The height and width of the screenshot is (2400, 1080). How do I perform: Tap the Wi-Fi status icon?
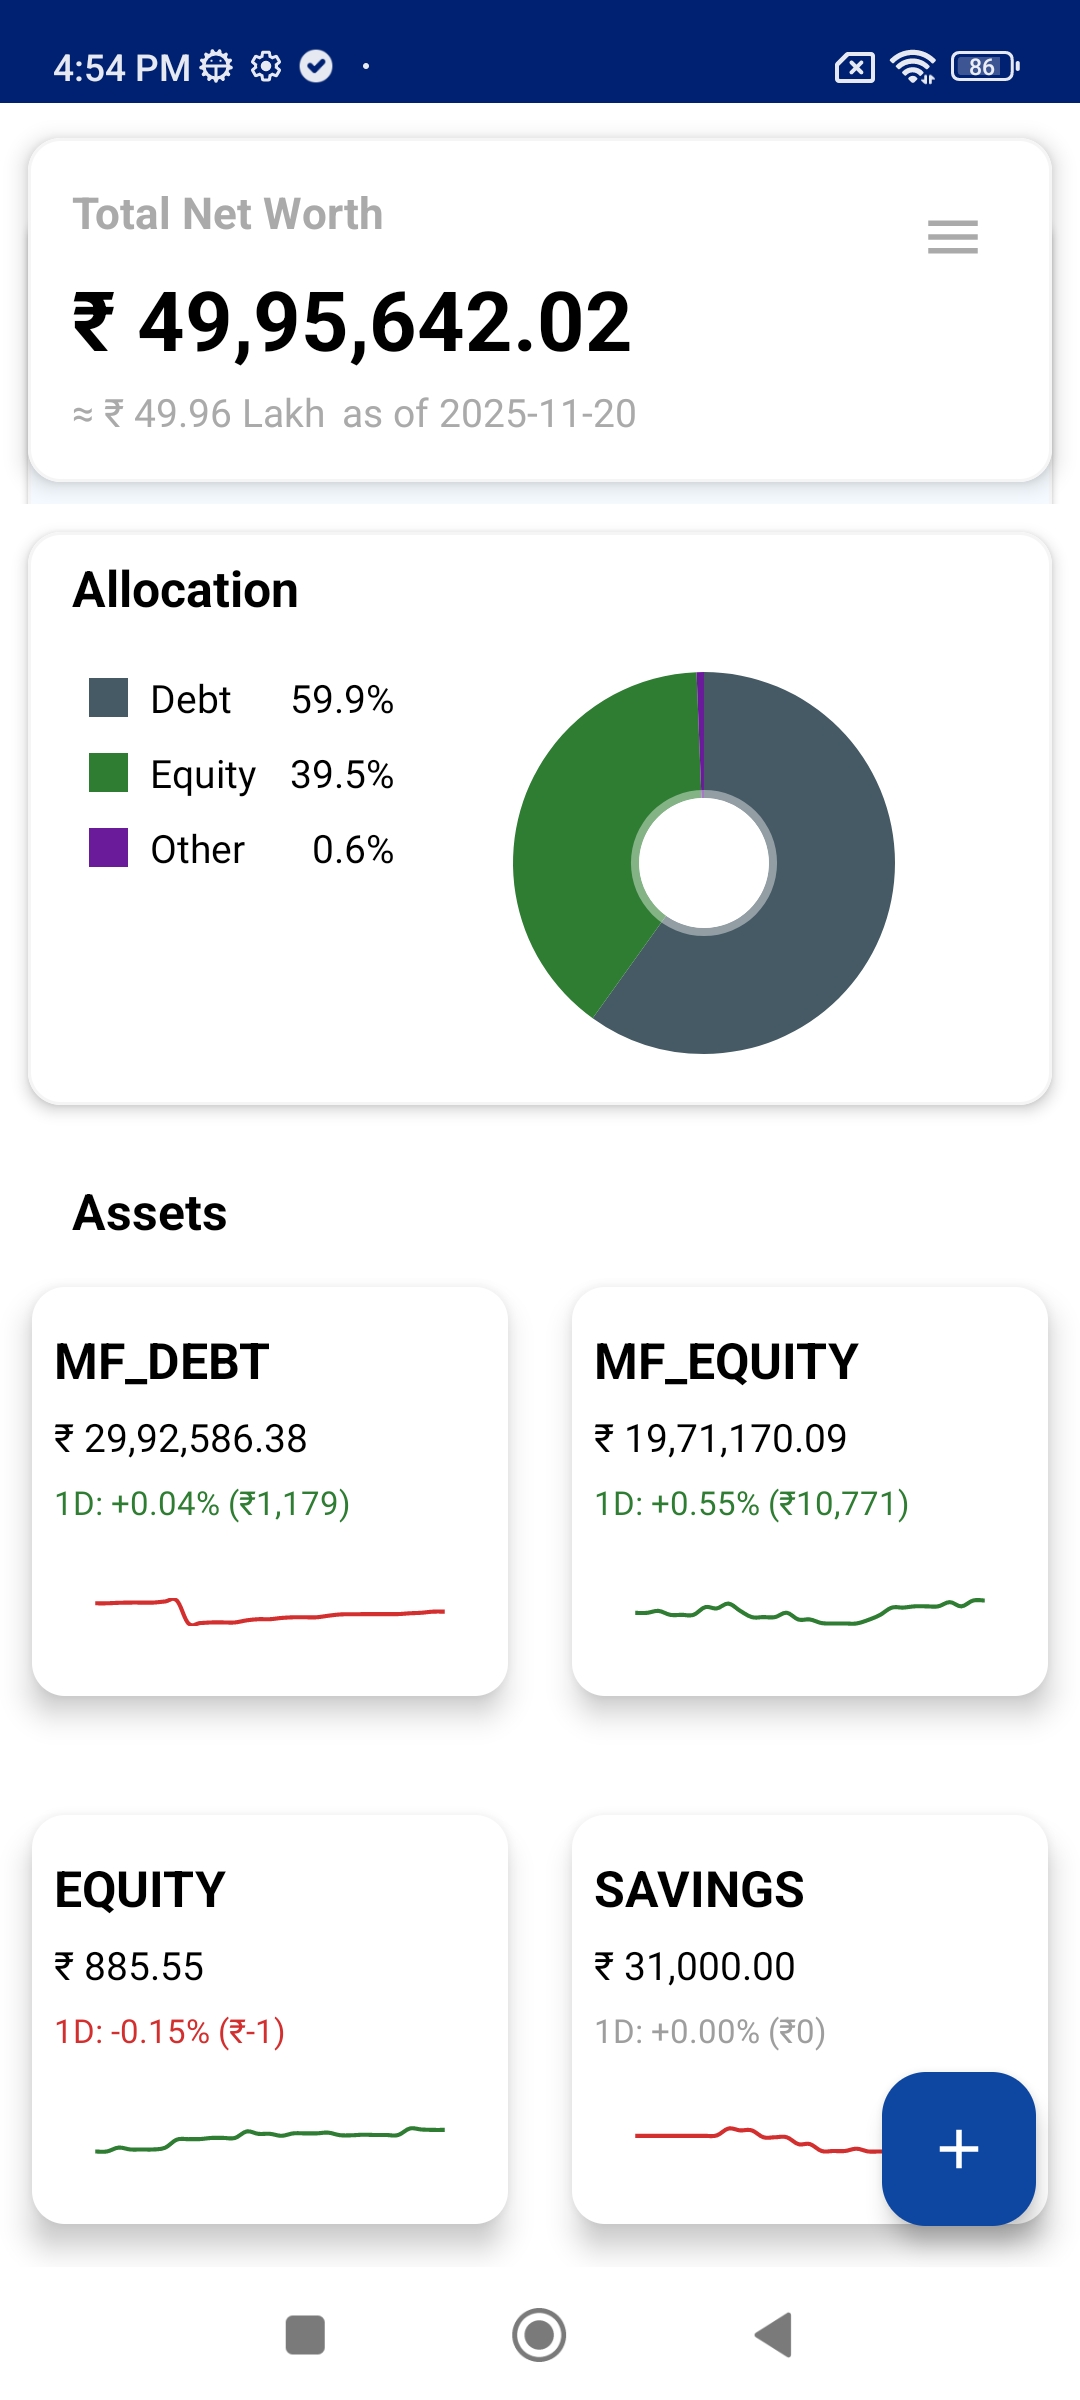(912, 67)
